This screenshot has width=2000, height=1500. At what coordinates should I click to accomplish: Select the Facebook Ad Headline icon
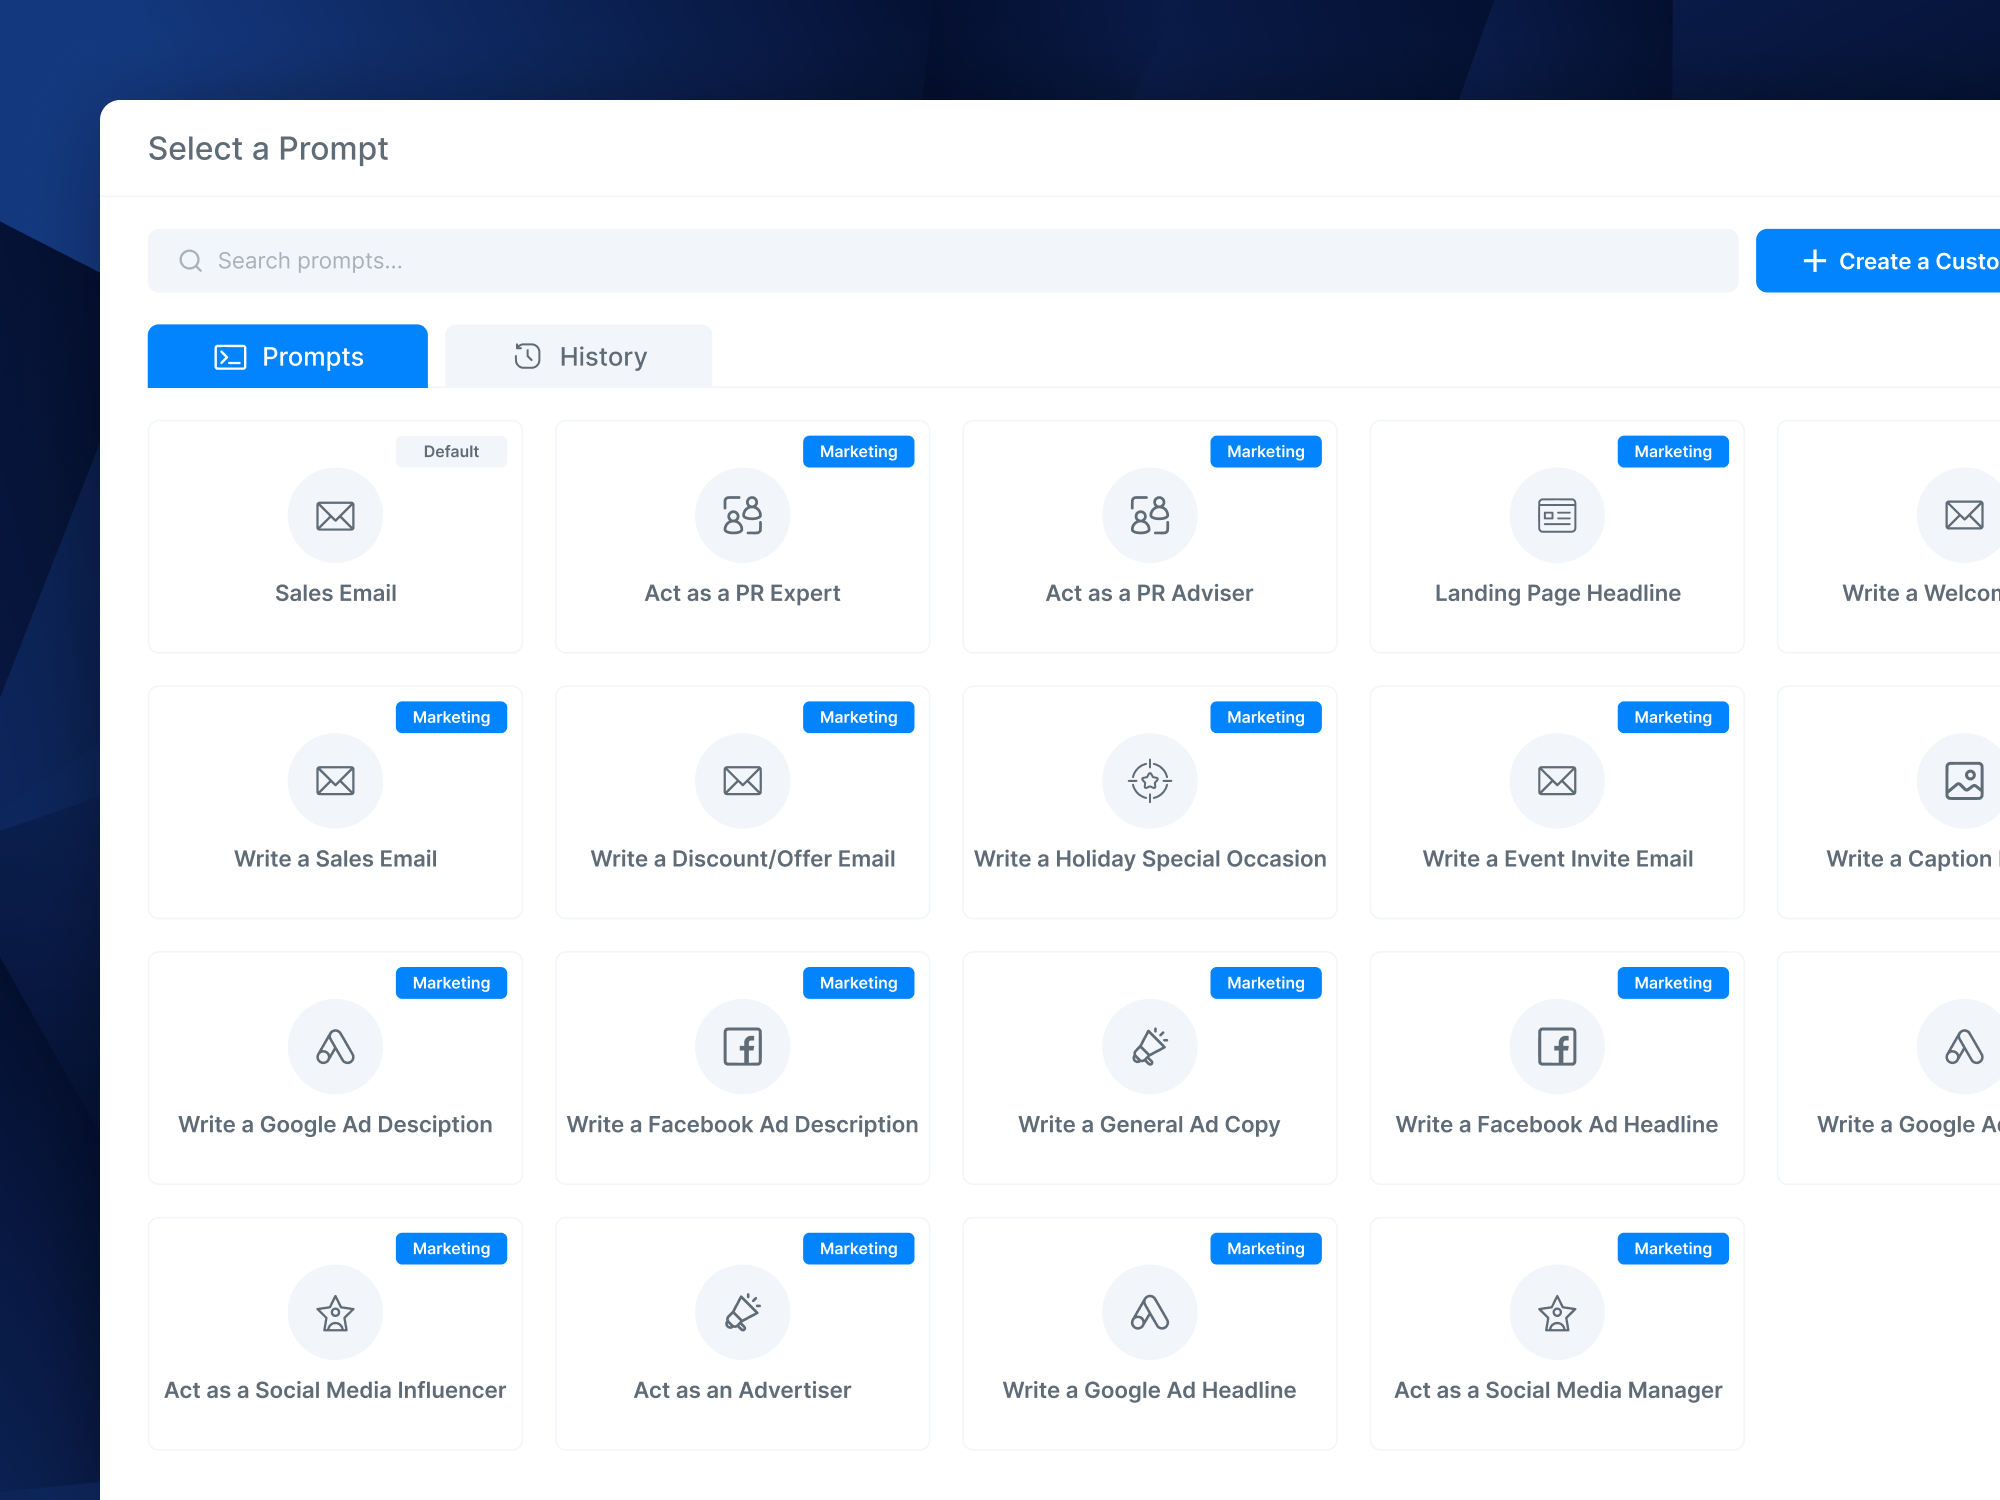[x=1556, y=1047]
